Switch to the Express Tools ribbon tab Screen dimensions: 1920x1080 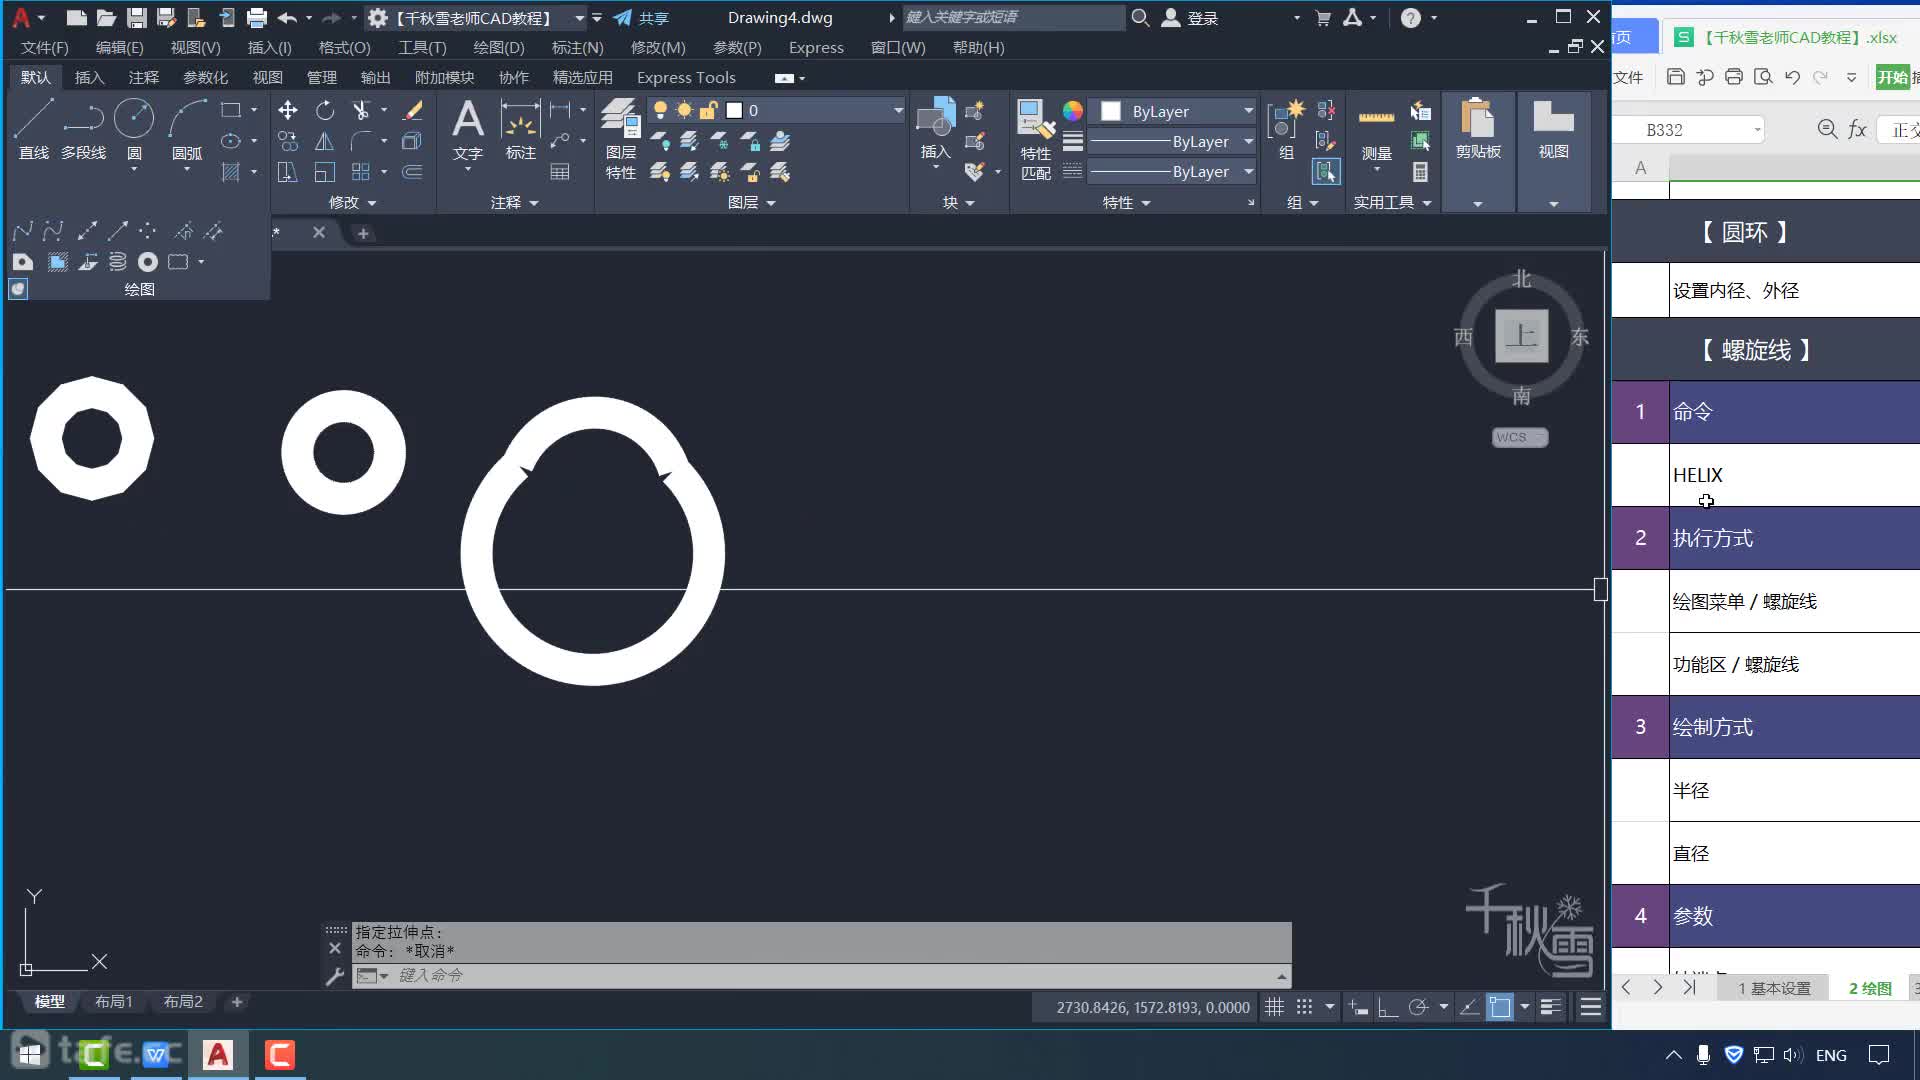coord(686,77)
